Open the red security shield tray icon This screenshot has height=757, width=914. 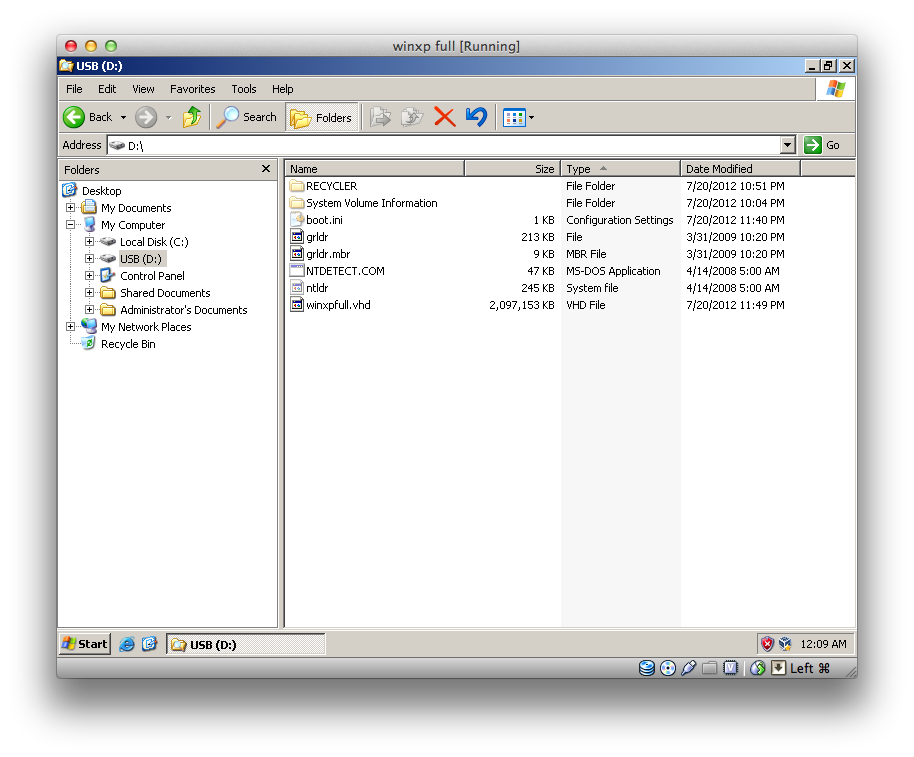[767, 644]
